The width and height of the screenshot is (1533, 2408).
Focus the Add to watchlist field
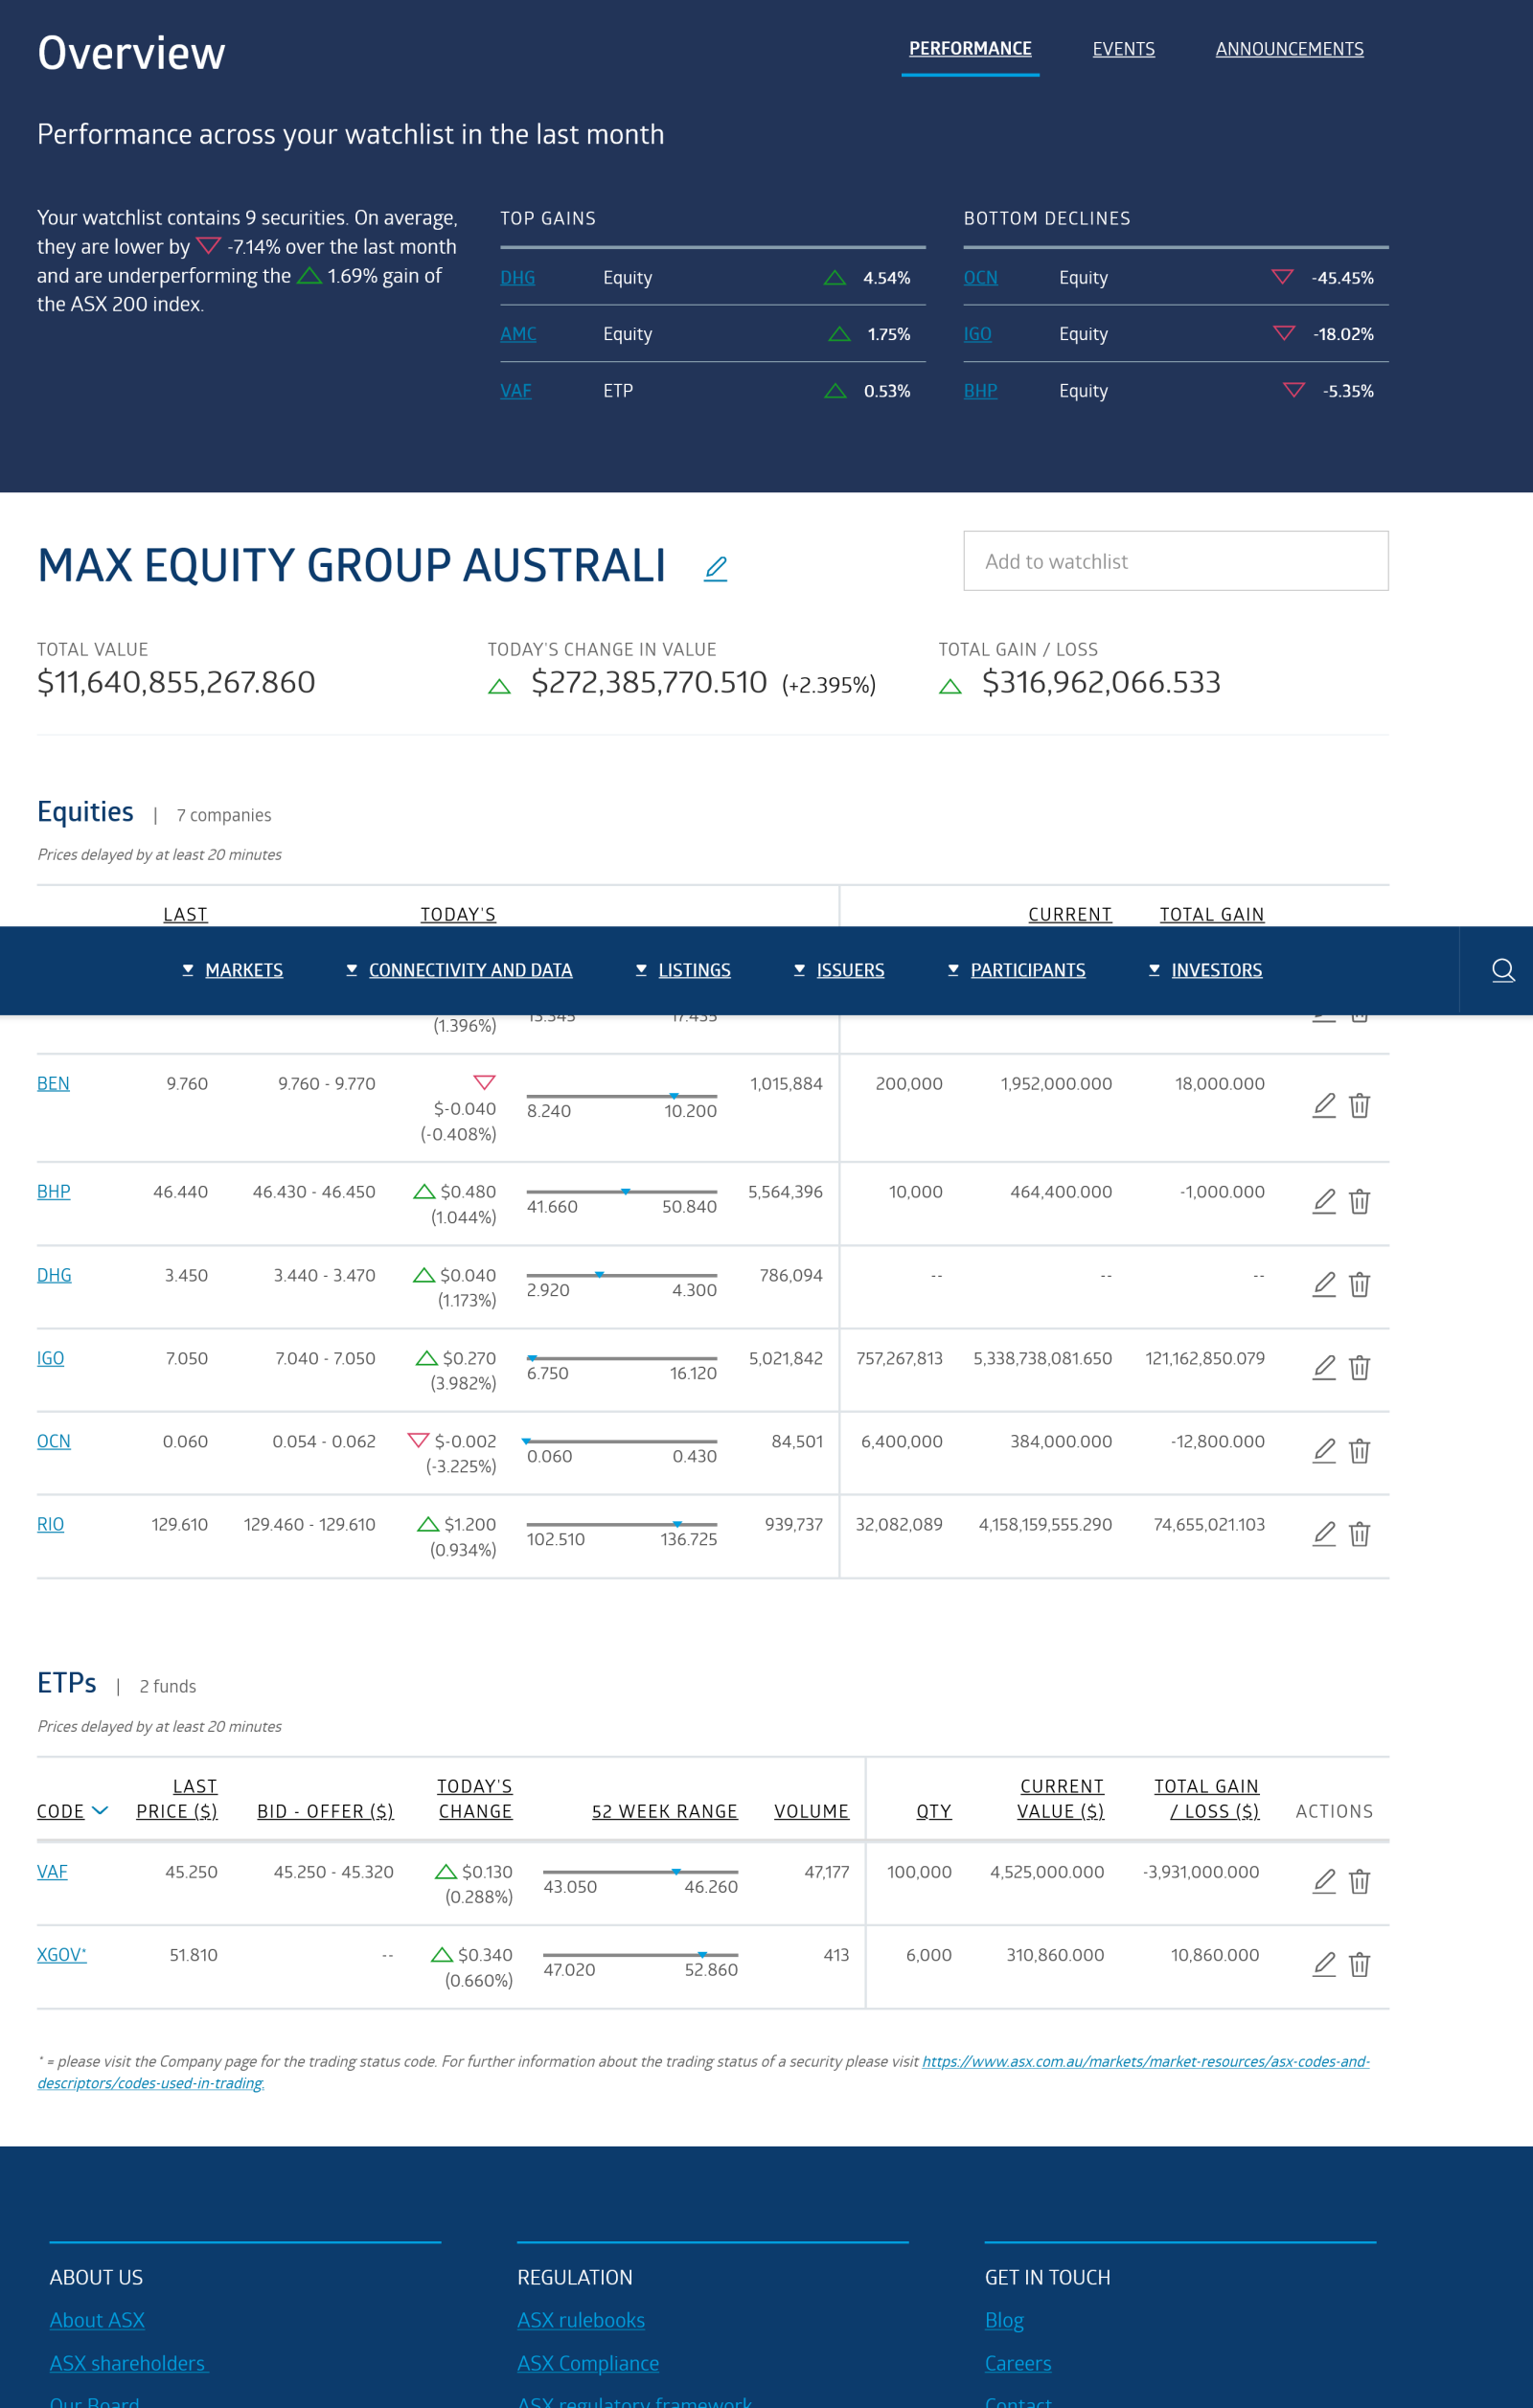pos(1175,560)
